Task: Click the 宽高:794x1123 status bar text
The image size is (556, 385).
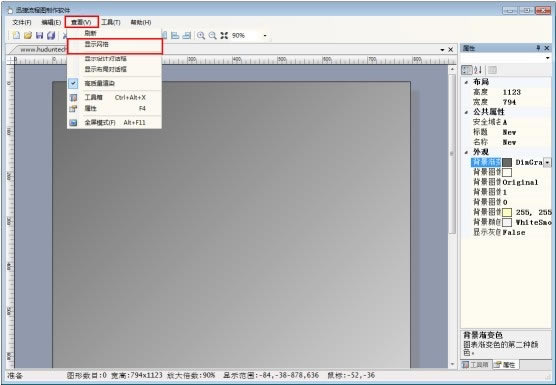Action: coord(137,375)
